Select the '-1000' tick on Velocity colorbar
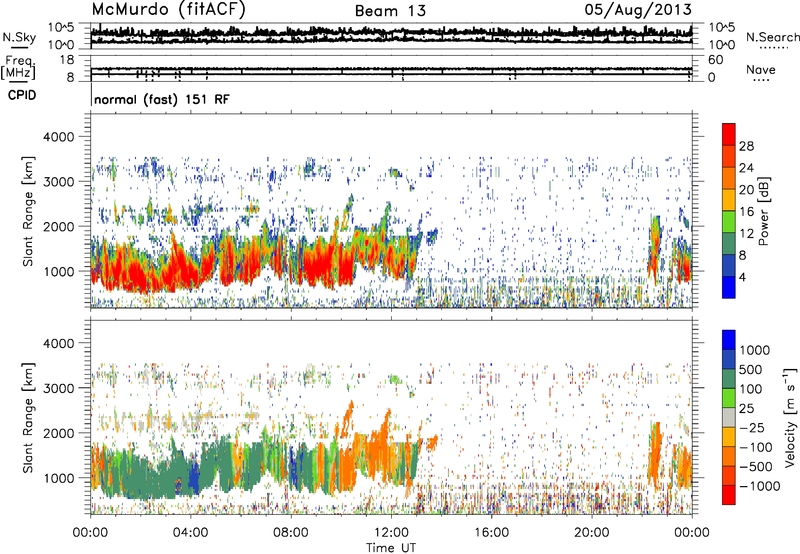The width and height of the screenshot is (800, 554). click(x=759, y=486)
